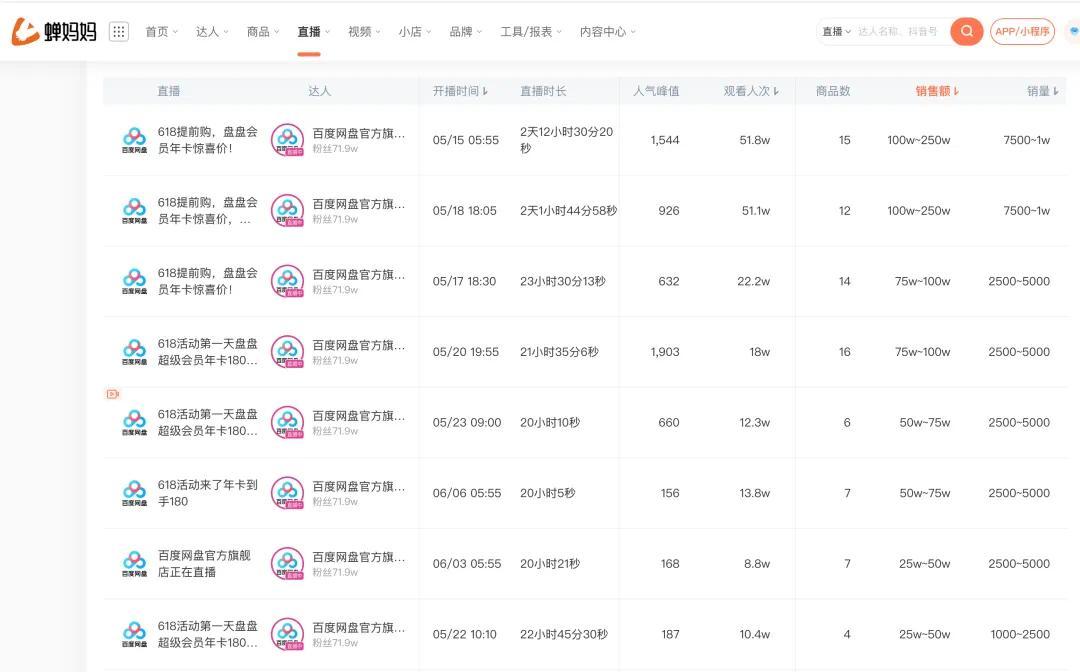Open live title in 05/22 10:10 row
This screenshot has width=1080, height=672.
coord(207,634)
